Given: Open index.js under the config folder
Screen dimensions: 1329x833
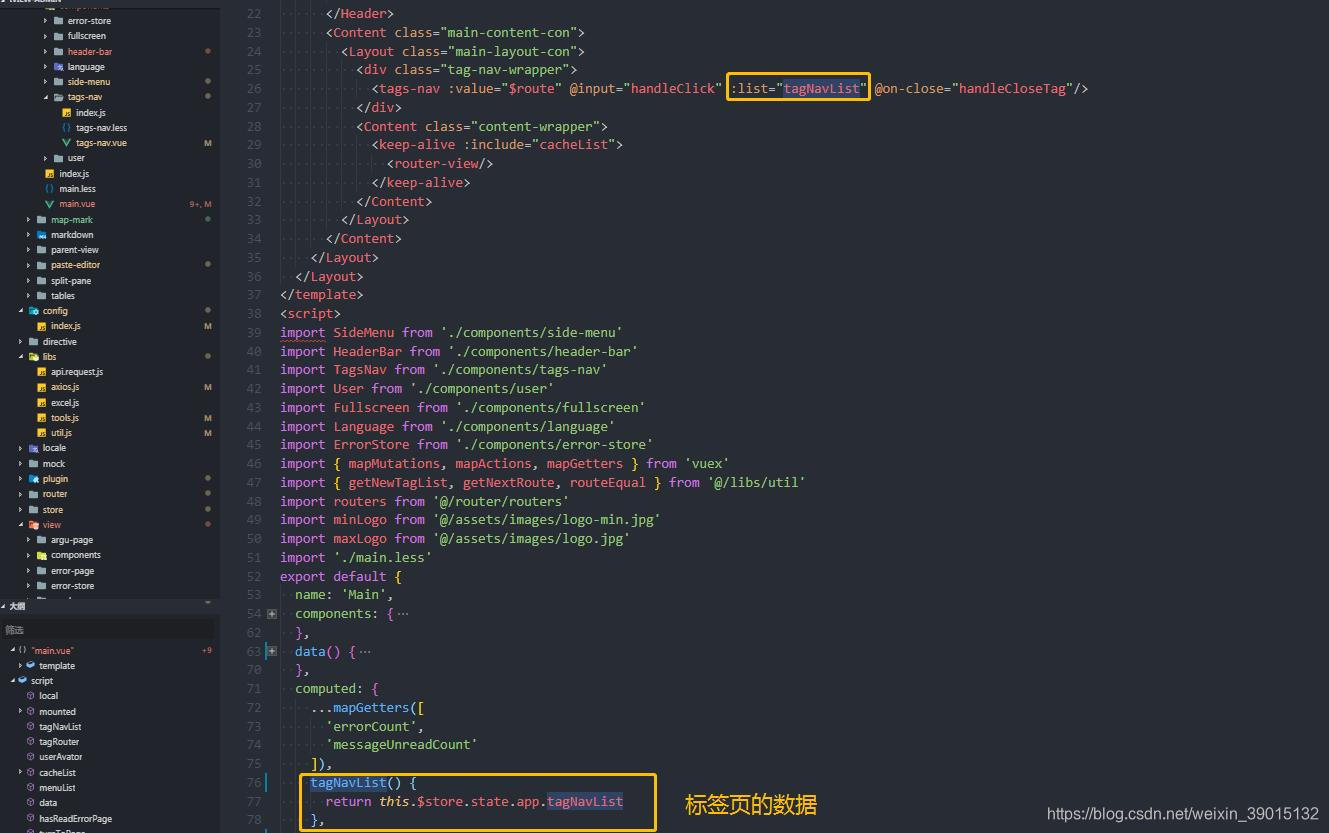Looking at the screenshot, I should (66, 326).
